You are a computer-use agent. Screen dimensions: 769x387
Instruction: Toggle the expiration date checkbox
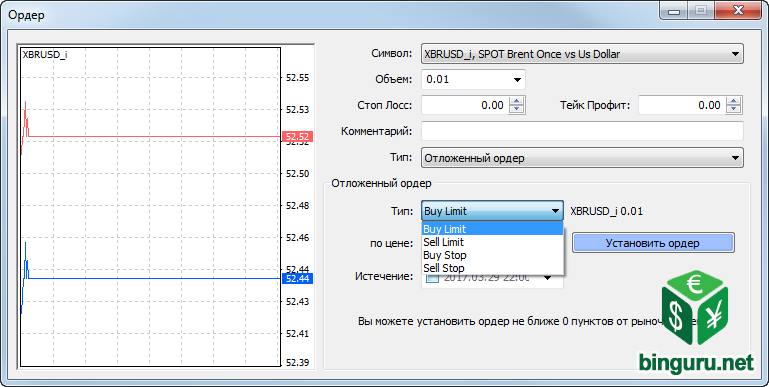[432, 278]
